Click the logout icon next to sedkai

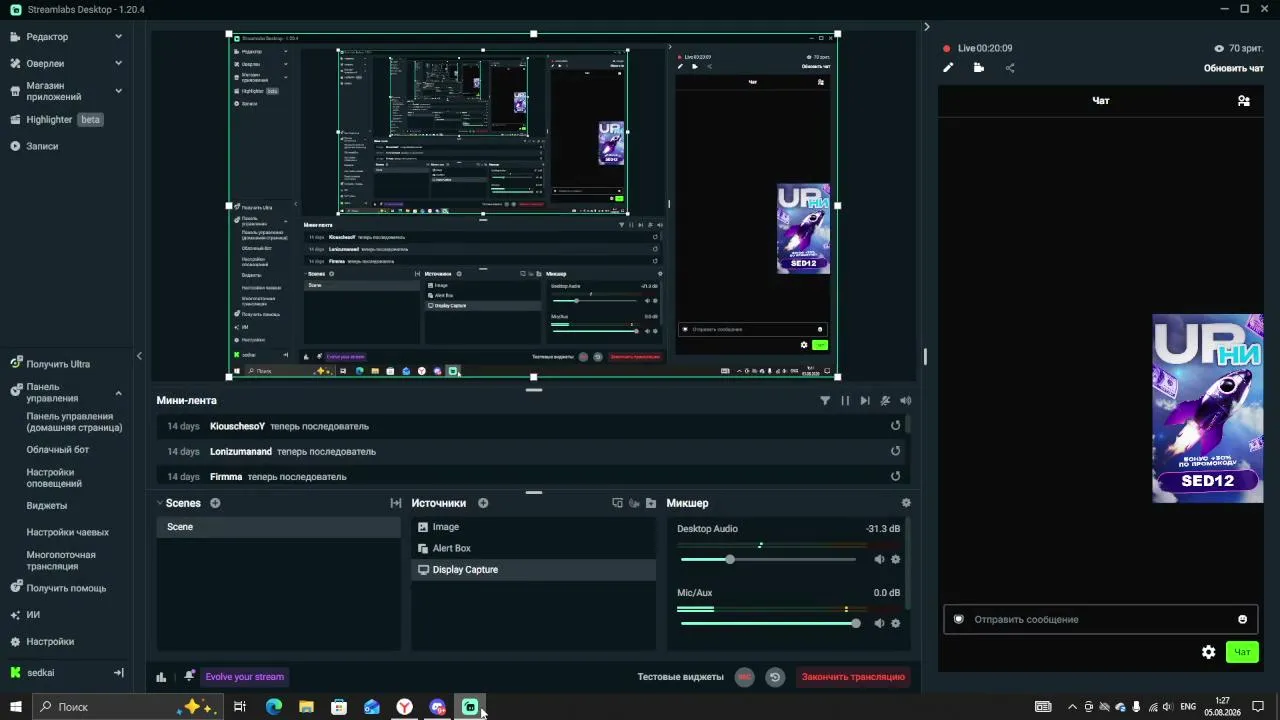118,673
